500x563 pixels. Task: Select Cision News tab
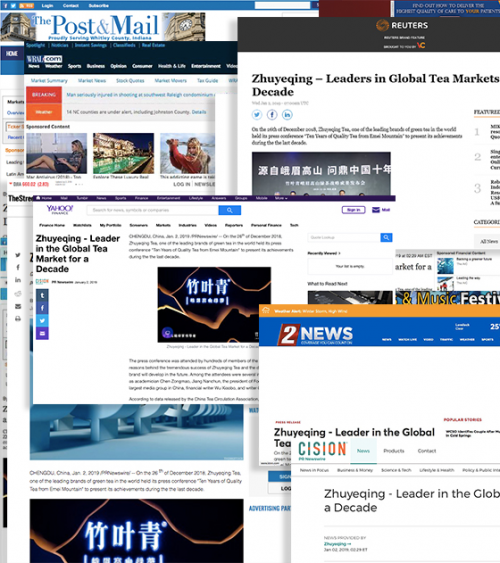363,451
